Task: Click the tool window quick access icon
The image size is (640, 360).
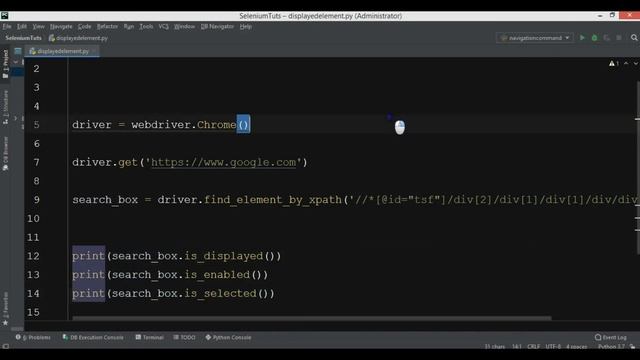Action: pyautogui.click(x=5, y=346)
